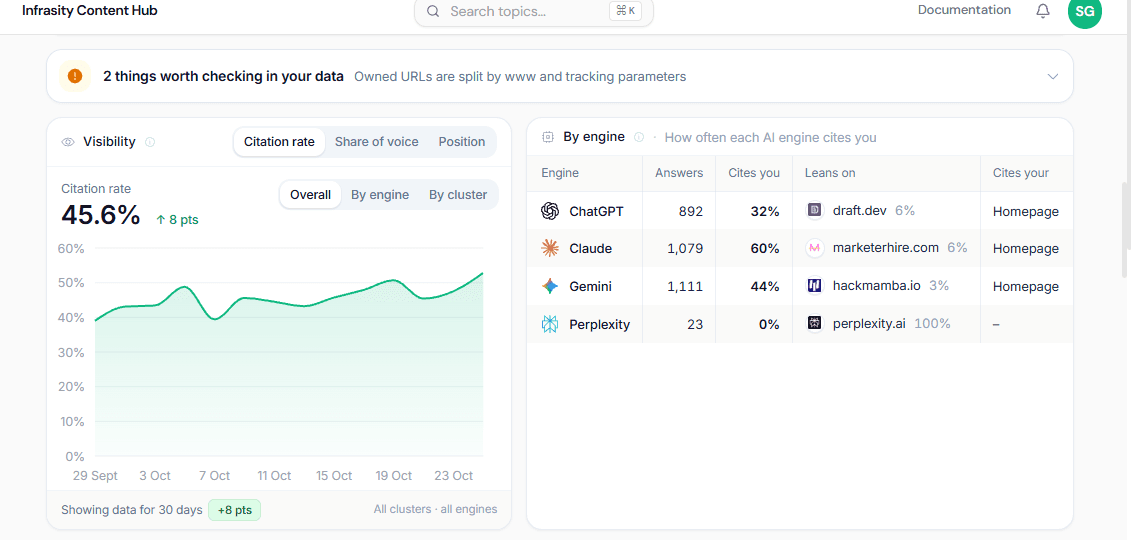Click the Leans on column header
Screen dimensions: 1131x540
tap(830, 173)
